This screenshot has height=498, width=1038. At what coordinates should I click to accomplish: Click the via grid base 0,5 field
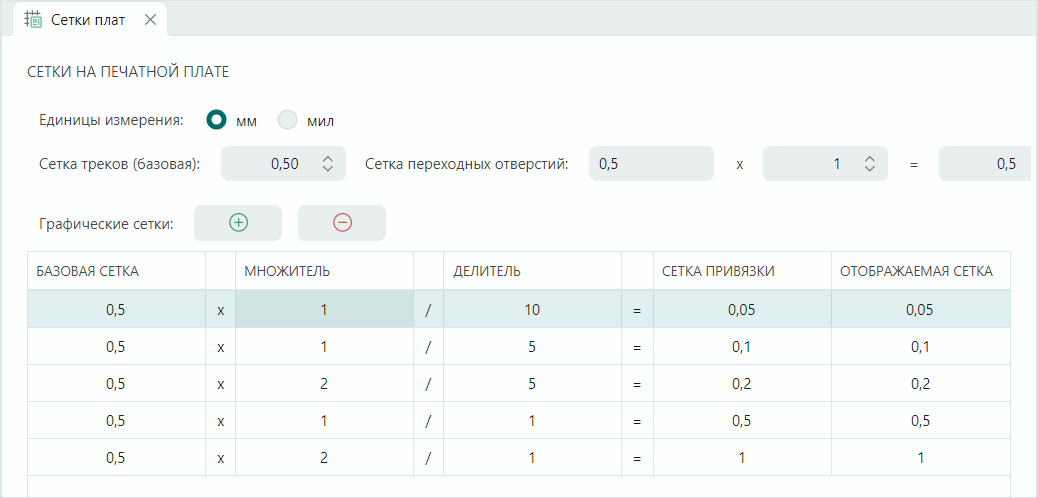tap(650, 164)
